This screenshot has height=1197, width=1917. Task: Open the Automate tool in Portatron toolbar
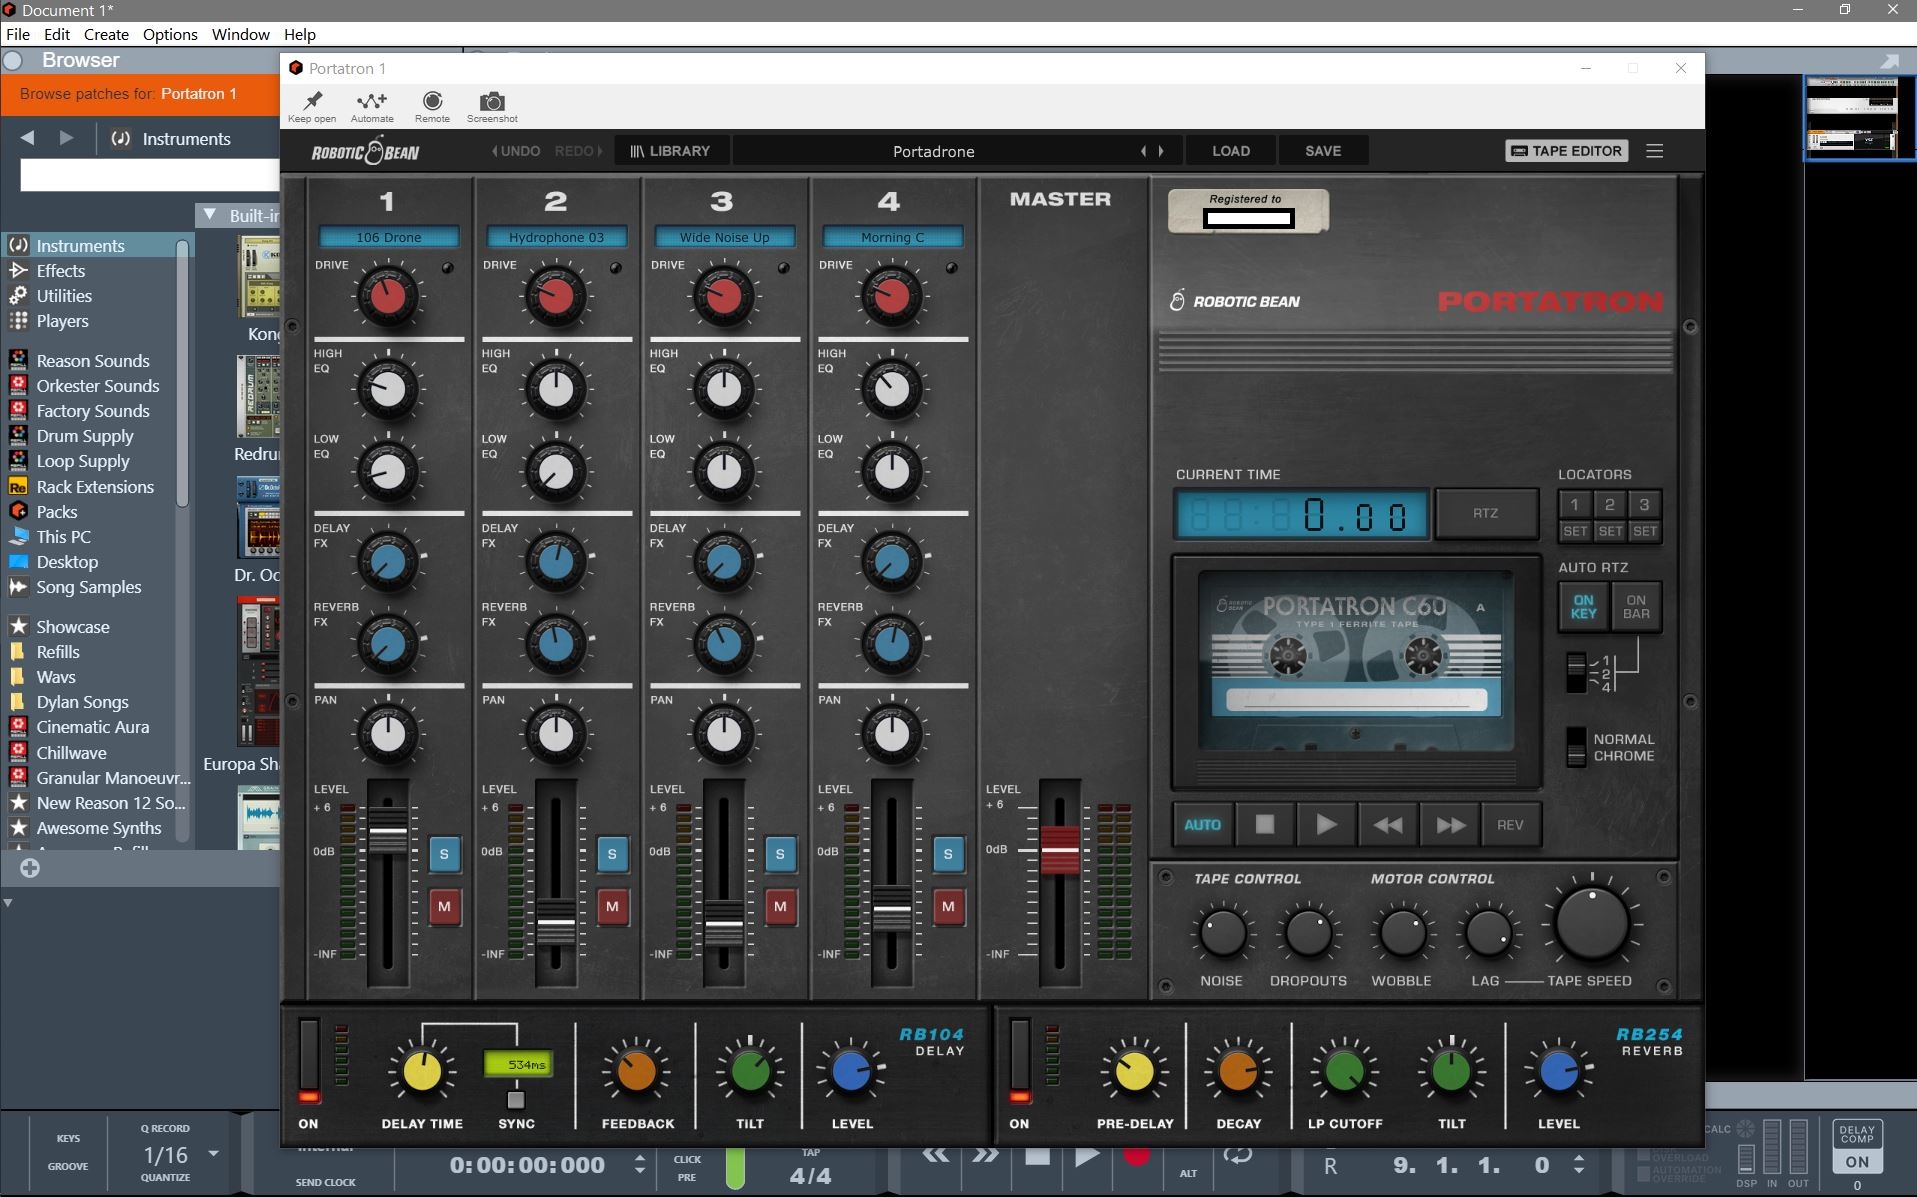(x=372, y=101)
